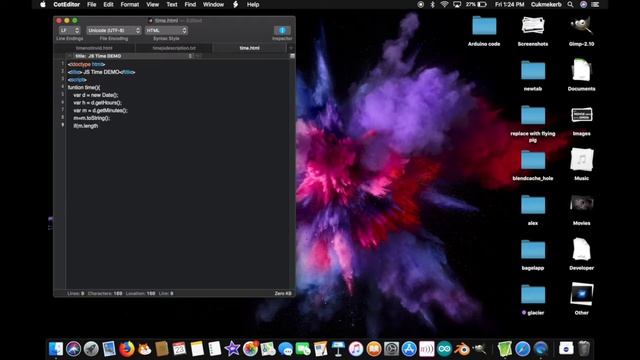This screenshot has width=640, height=360.
Task: Open the Images desktop stack
Action: pos(581,116)
